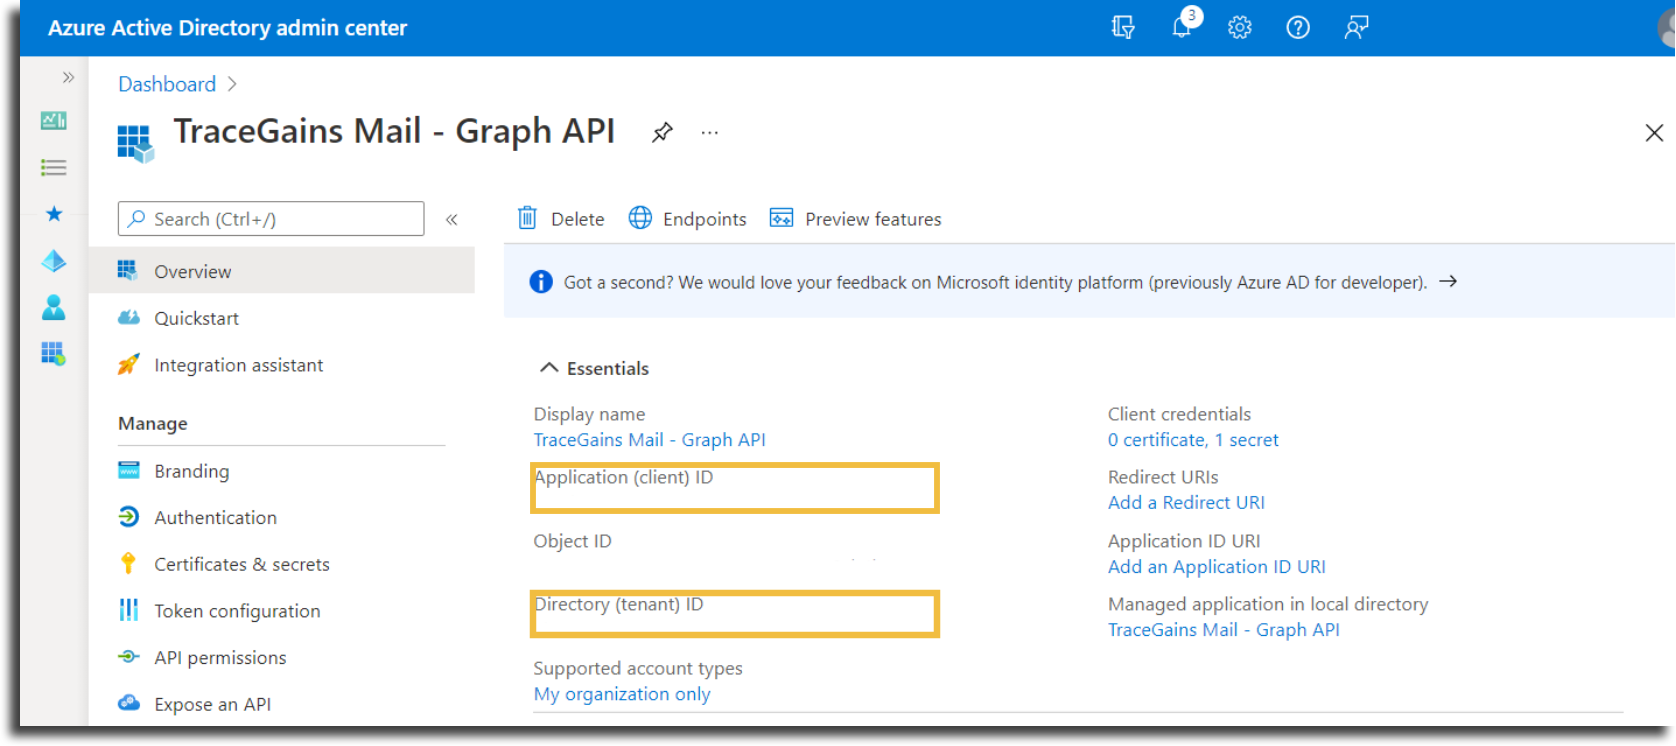Viewport: 1676px width, 746px height.
Task: Close the app registration blade
Action: pyautogui.click(x=1654, y=133)
